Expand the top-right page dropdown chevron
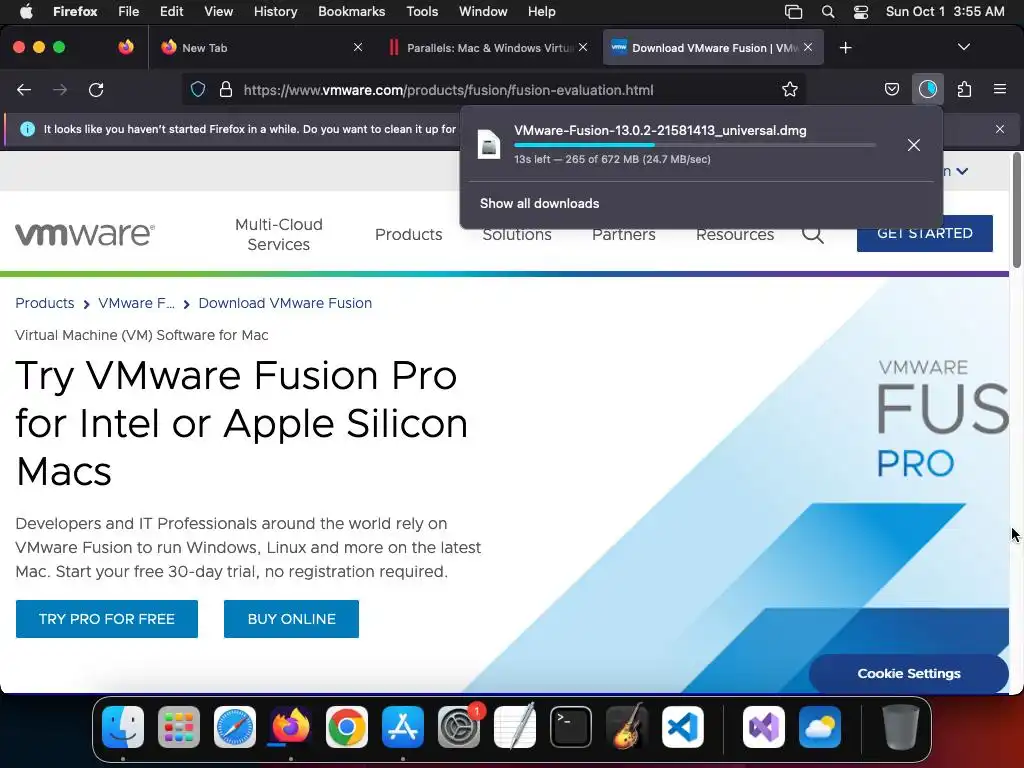Viewport: 1024px width, 768px height. tap(962, 171)
